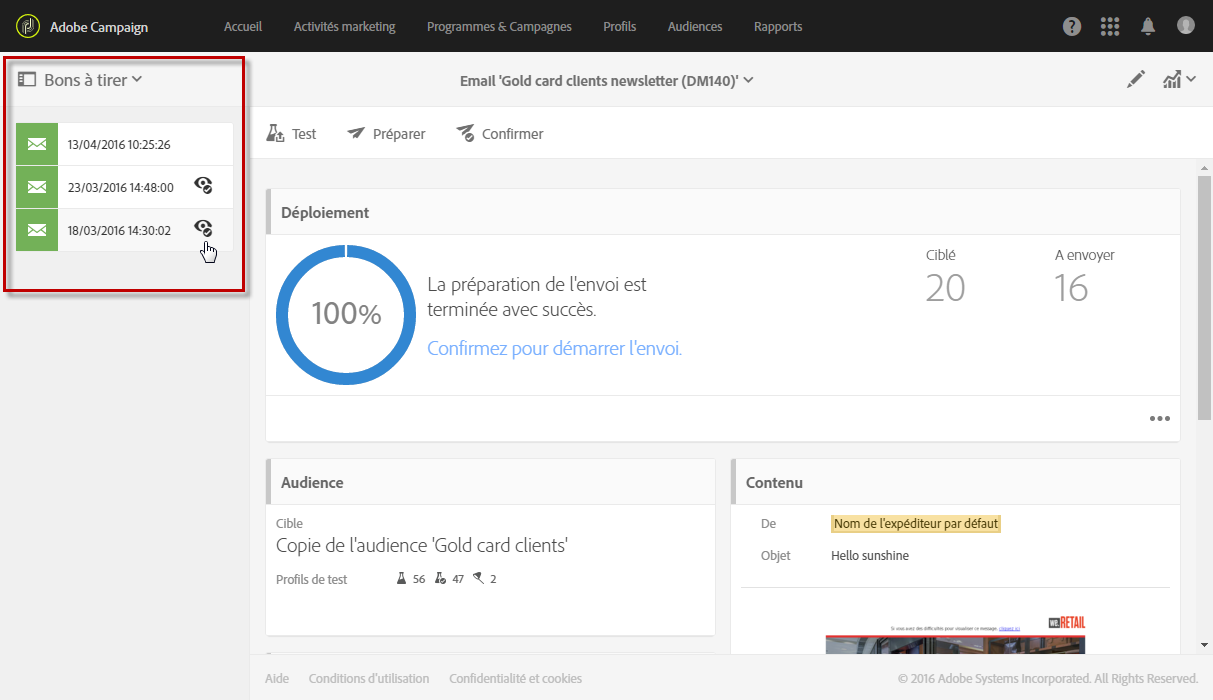This screenshot has width=1213, height=700.
Task: Click the Ciblé count of 20
Action: click(x=945, y=288)
